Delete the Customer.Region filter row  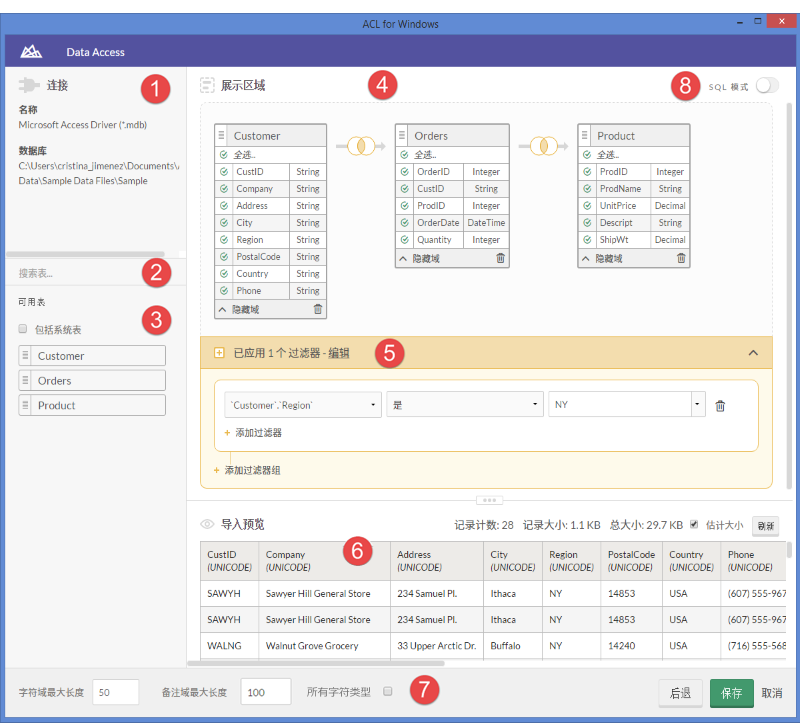[x=720, y=406]
